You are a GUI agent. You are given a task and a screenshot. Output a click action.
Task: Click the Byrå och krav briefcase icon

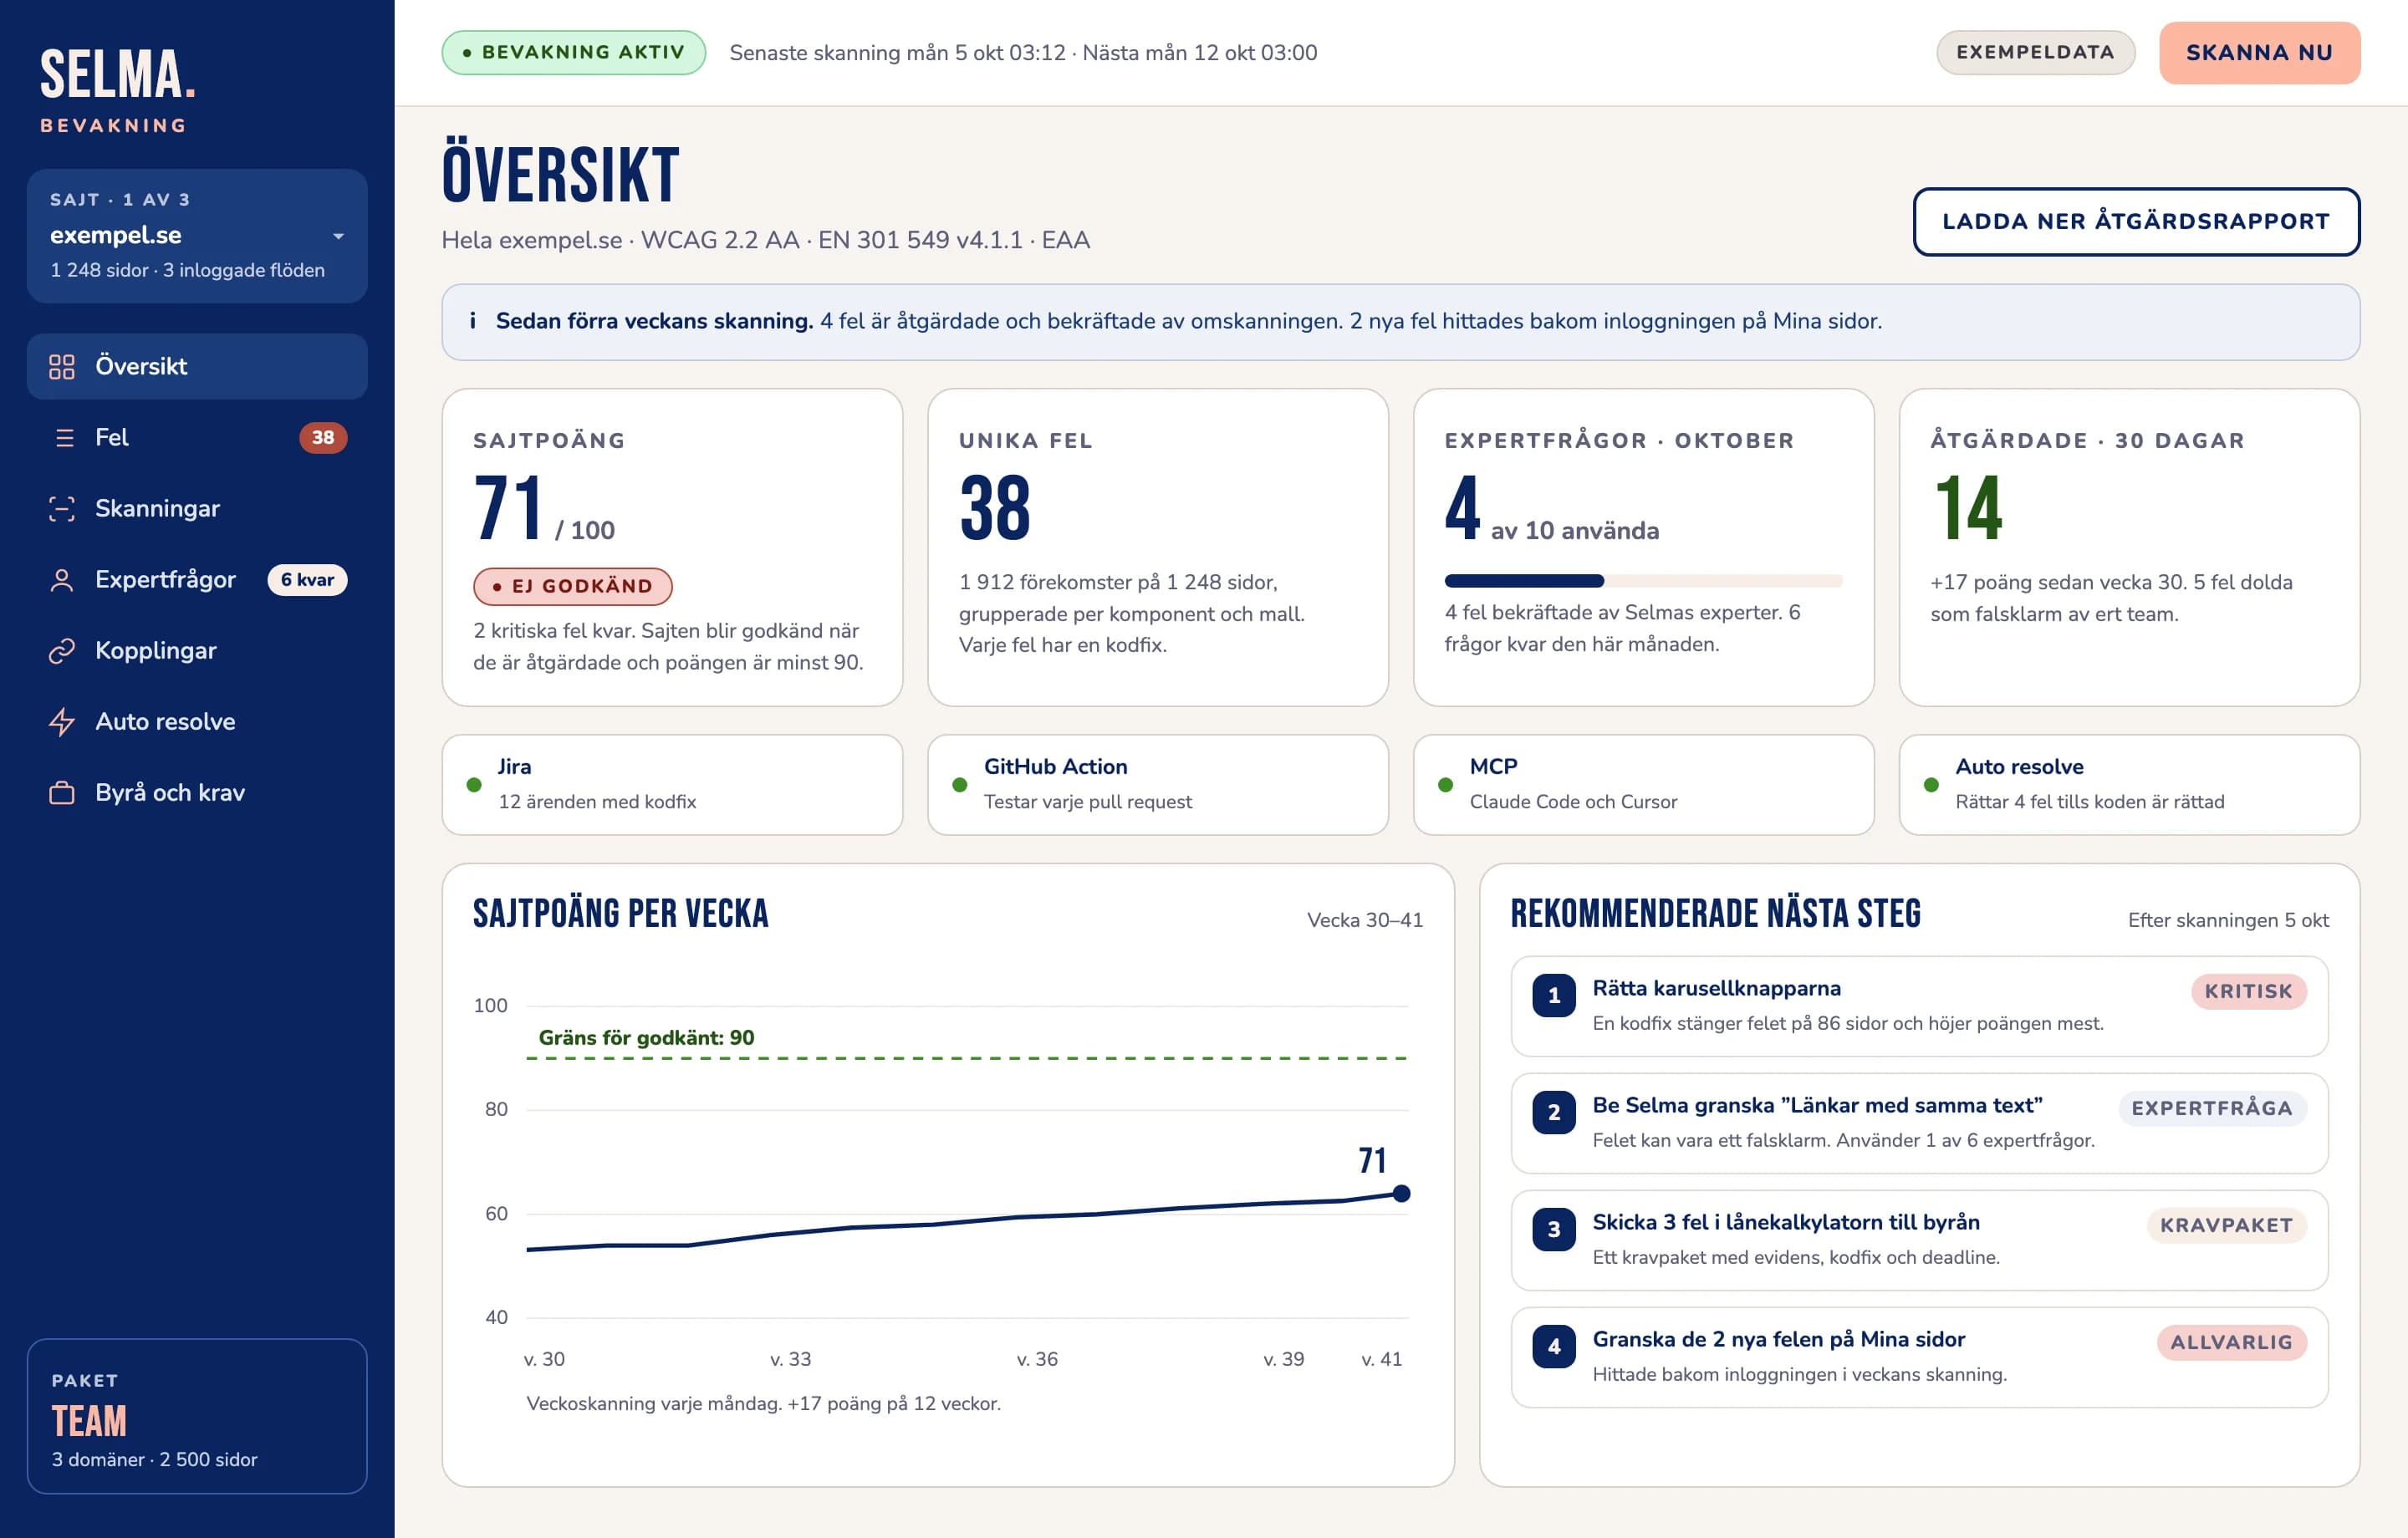62,793
